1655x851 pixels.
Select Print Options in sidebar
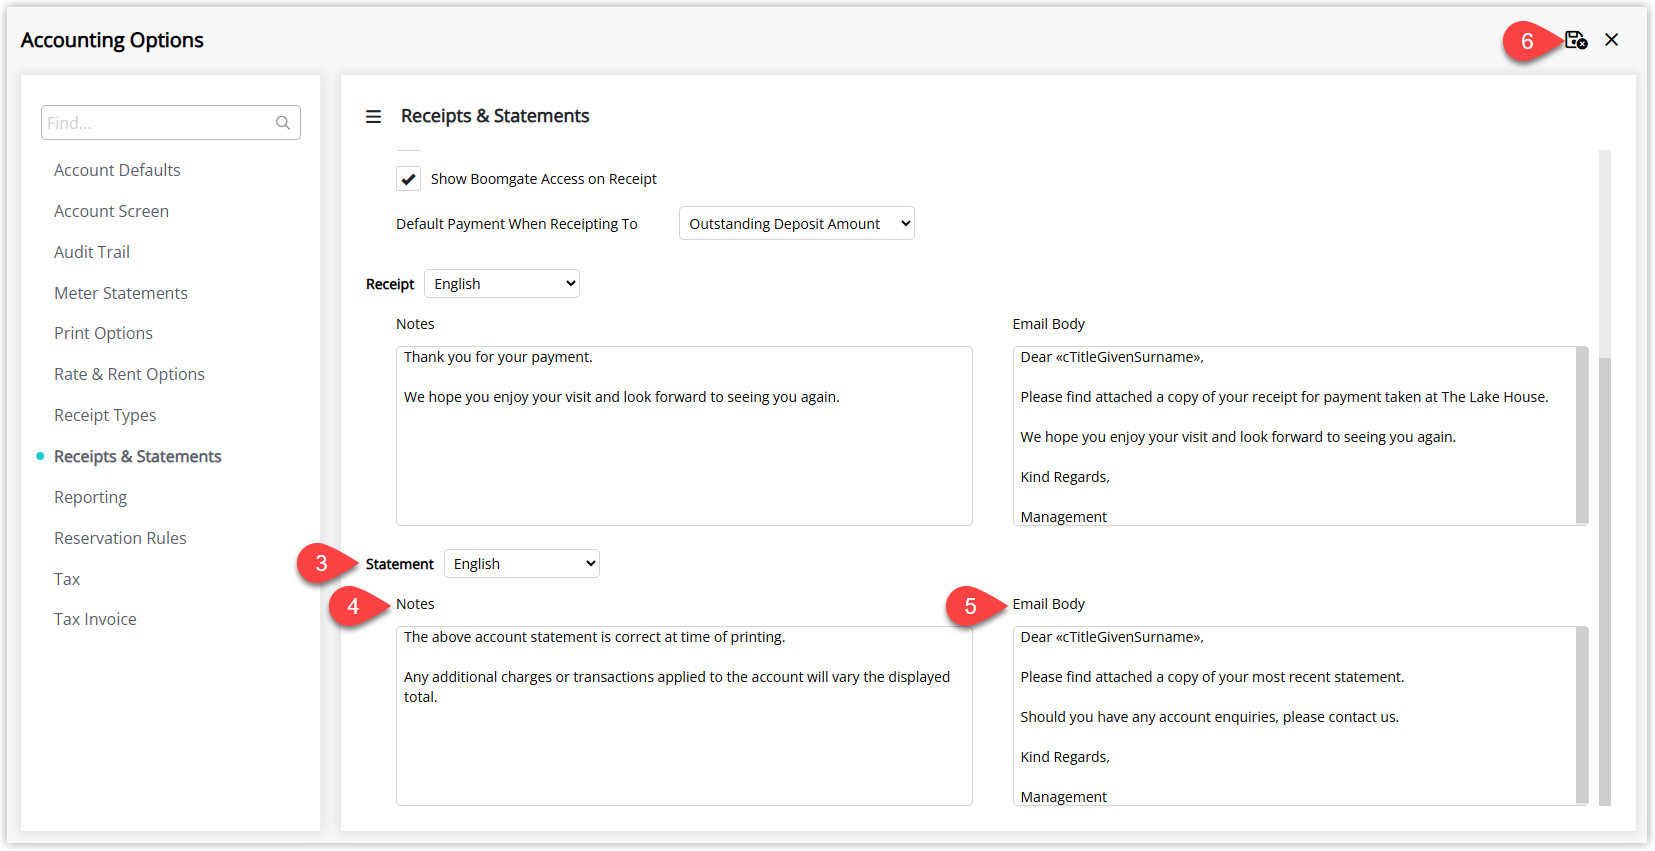pos(103,333)
